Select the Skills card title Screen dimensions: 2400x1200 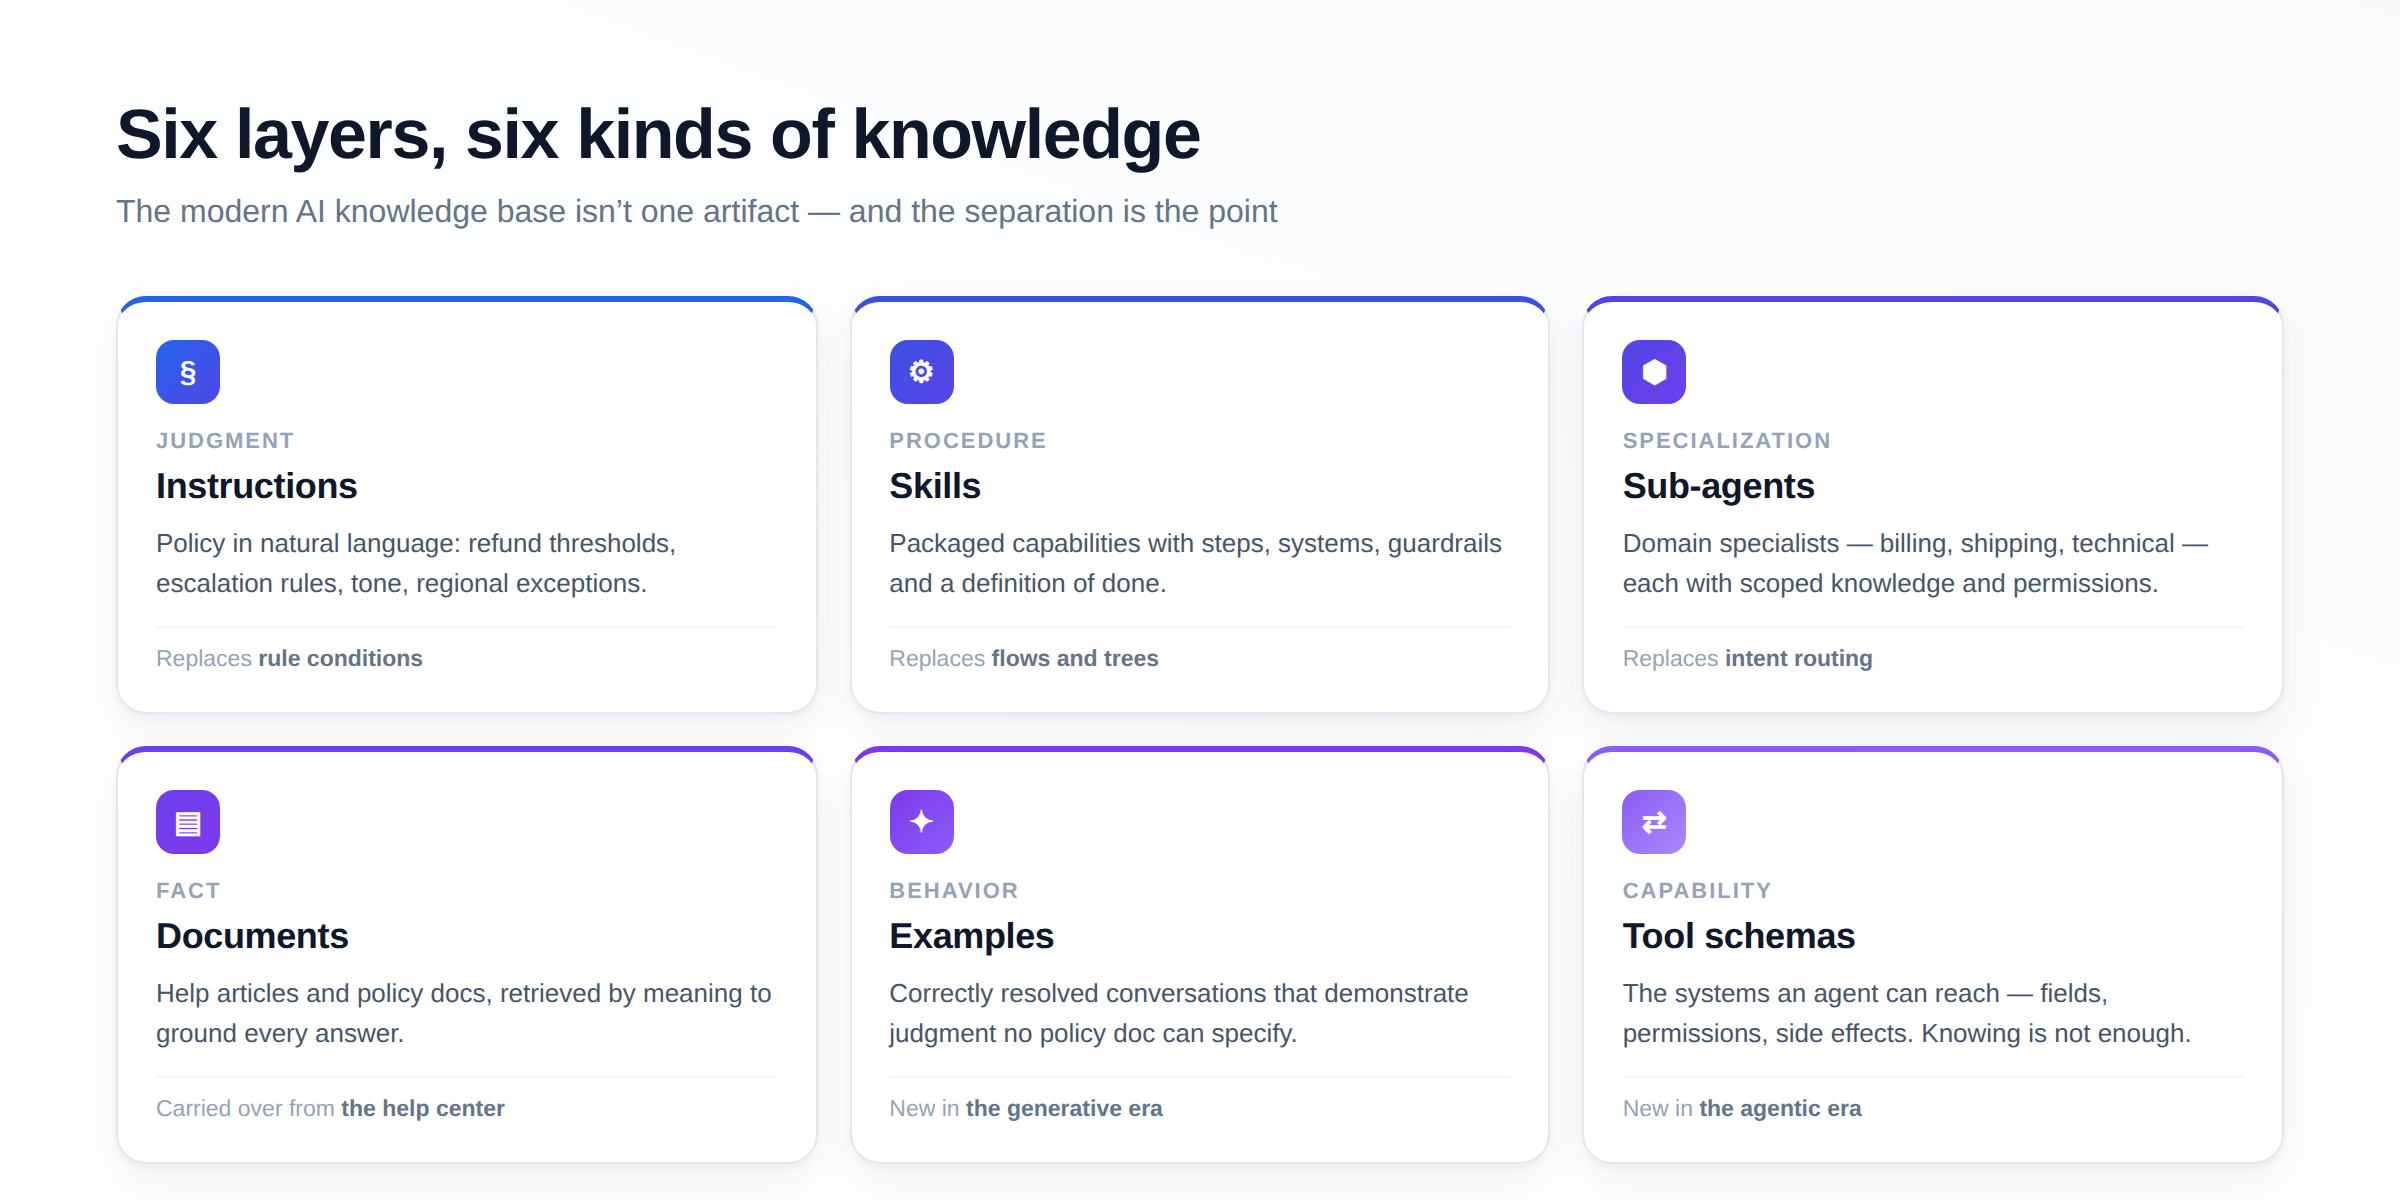(935, 486)
